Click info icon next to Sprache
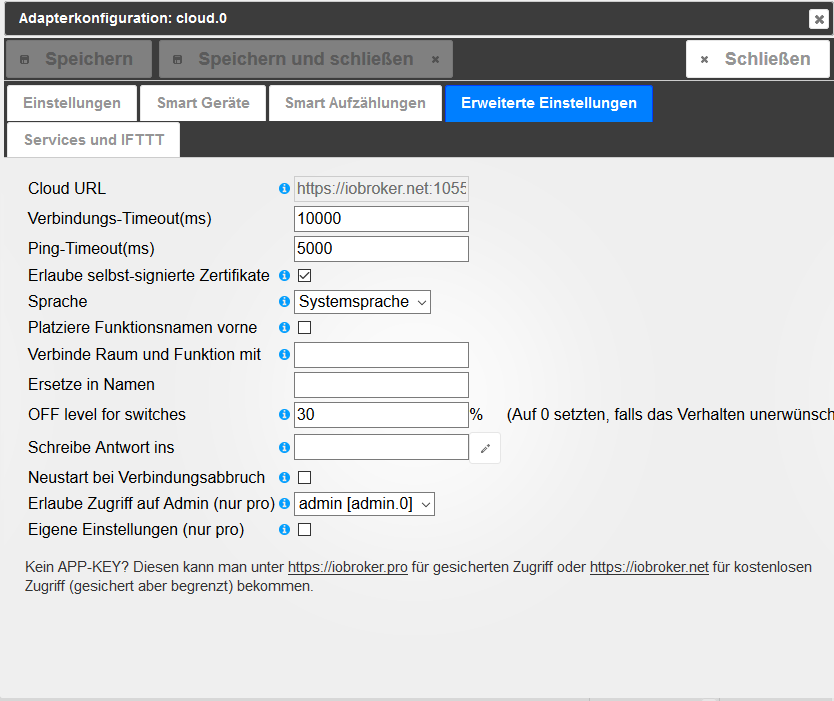 (284, 301)
